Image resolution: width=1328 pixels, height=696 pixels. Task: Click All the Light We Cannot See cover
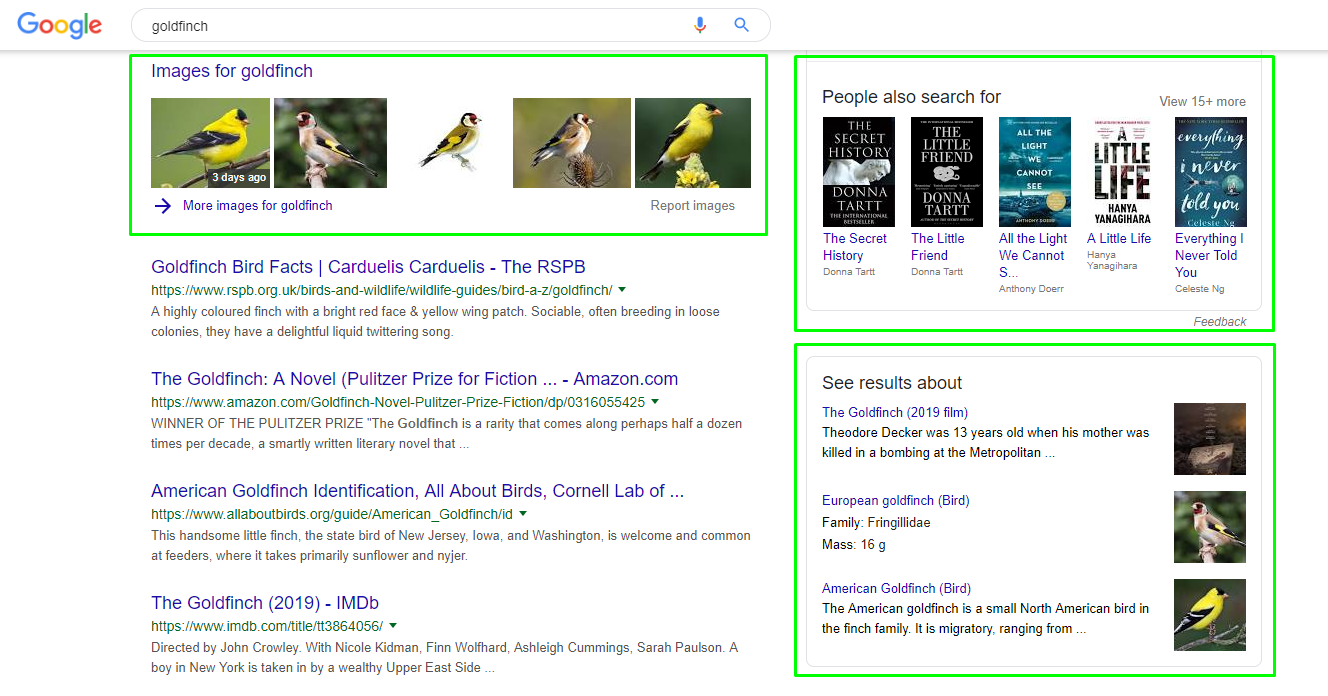[1034, 172]
